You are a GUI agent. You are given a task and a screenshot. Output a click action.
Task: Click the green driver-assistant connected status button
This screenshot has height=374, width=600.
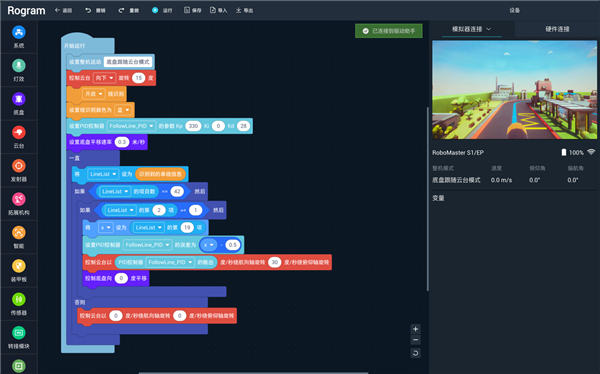[x=388, y=31]
